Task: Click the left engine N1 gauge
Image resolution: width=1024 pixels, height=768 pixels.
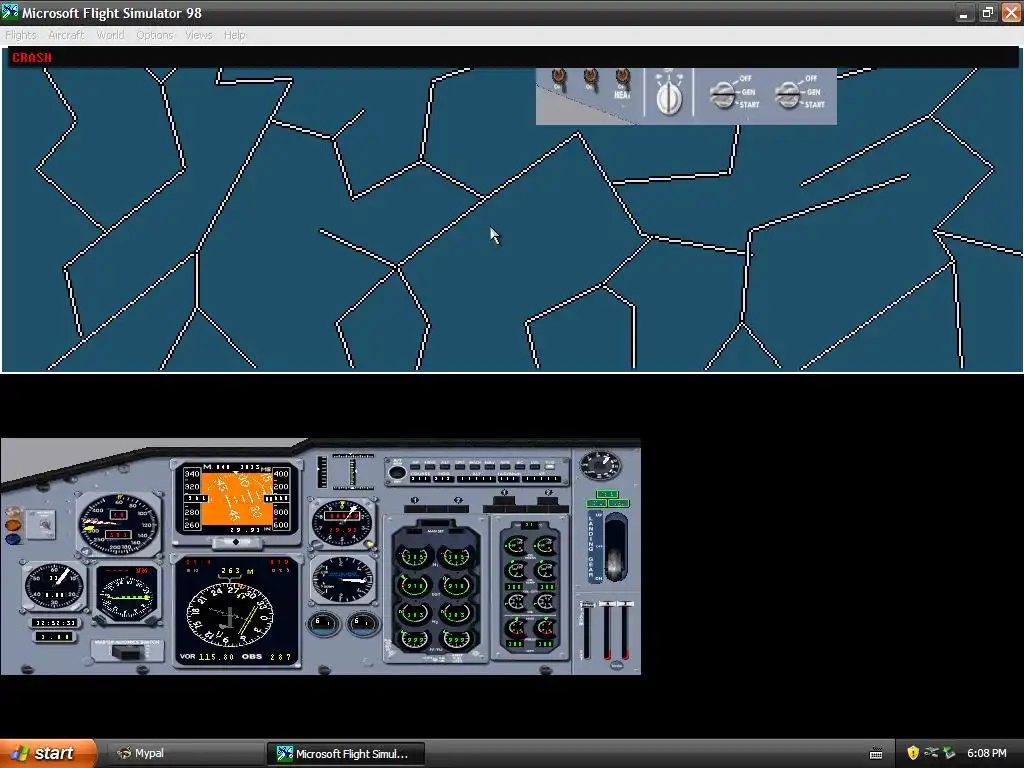Action: pyautogui.click(x=414, y=556)
